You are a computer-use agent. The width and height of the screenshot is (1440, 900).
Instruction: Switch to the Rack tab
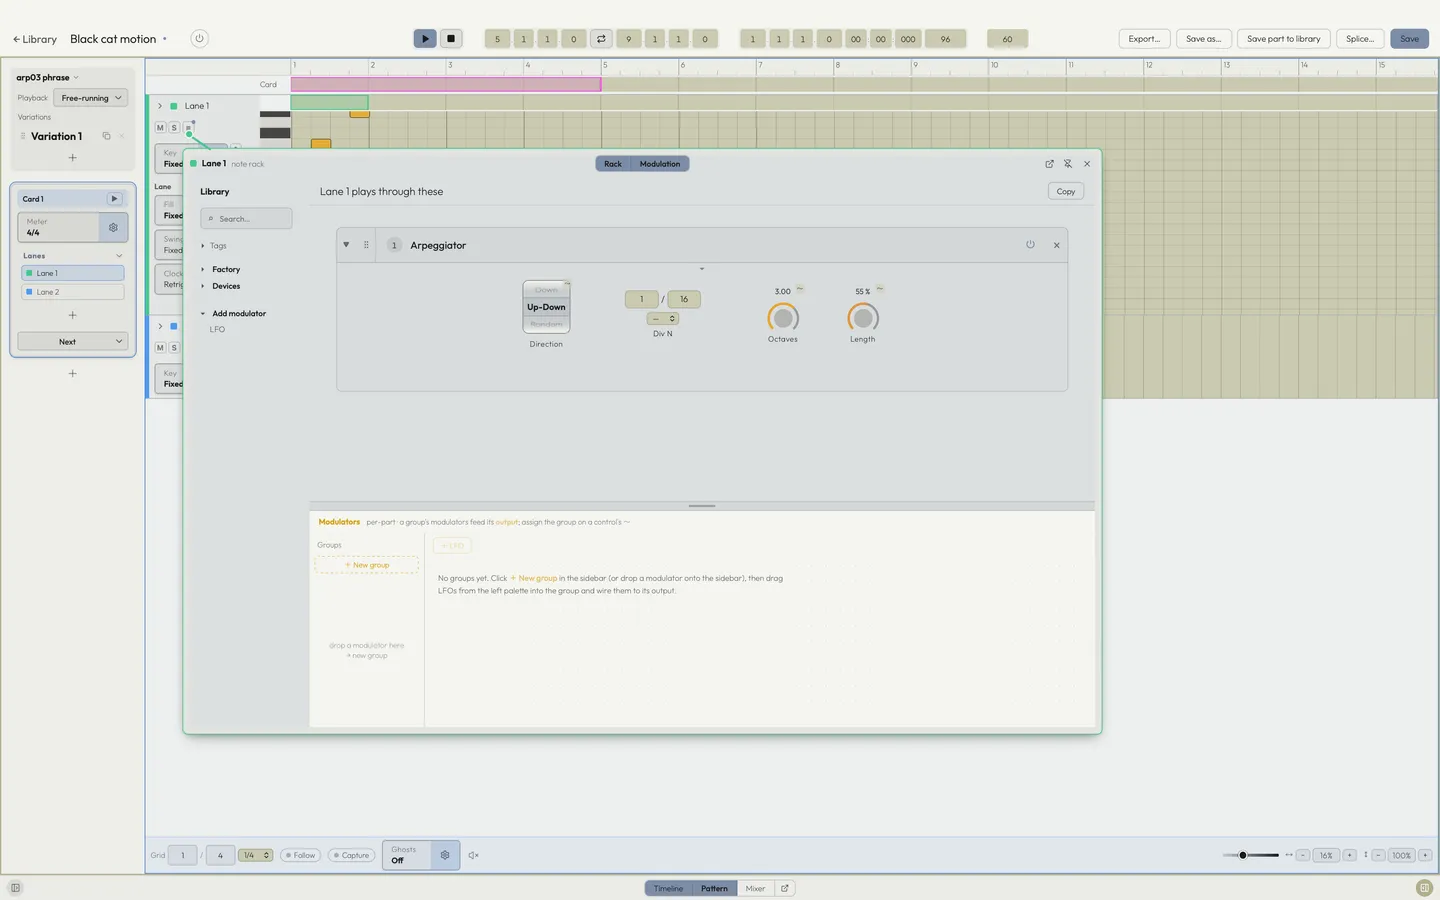[x=613, y=164]
